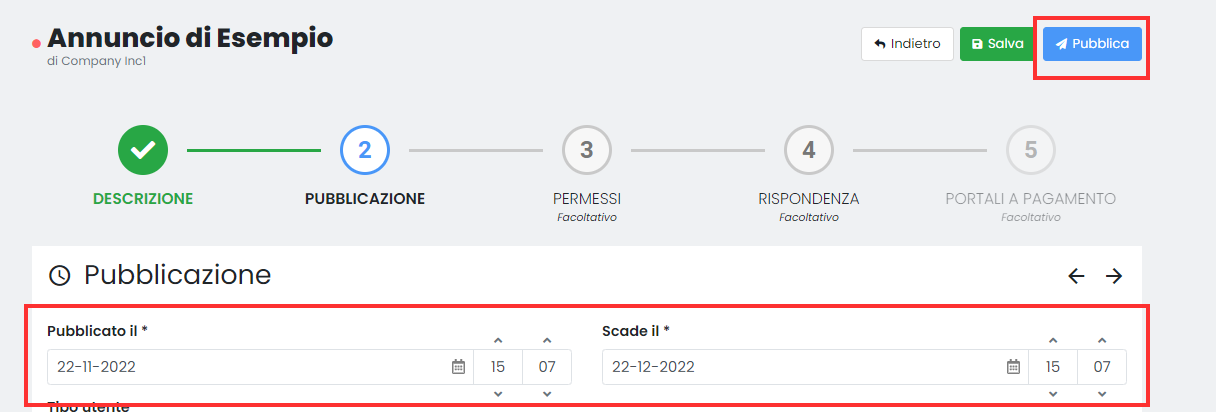Increase the Scade il minutes value
Viewport: 1216px width, 412px height.
(x=1102, y=341)
